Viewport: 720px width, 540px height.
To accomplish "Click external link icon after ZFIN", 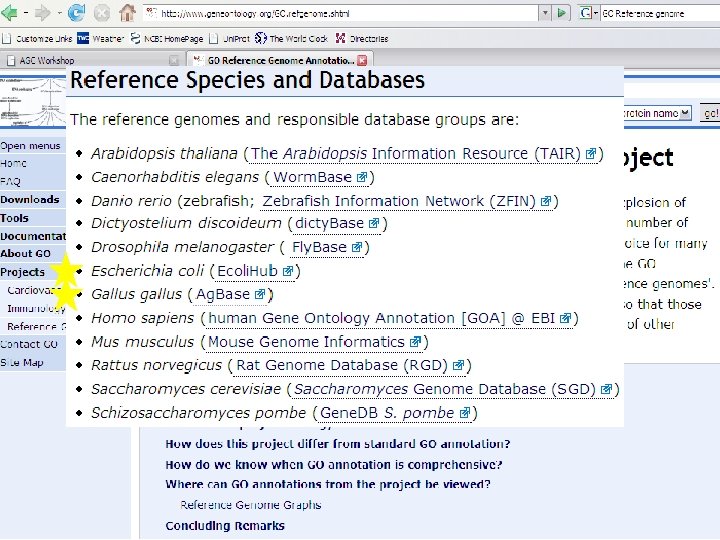I will [546, 201].
